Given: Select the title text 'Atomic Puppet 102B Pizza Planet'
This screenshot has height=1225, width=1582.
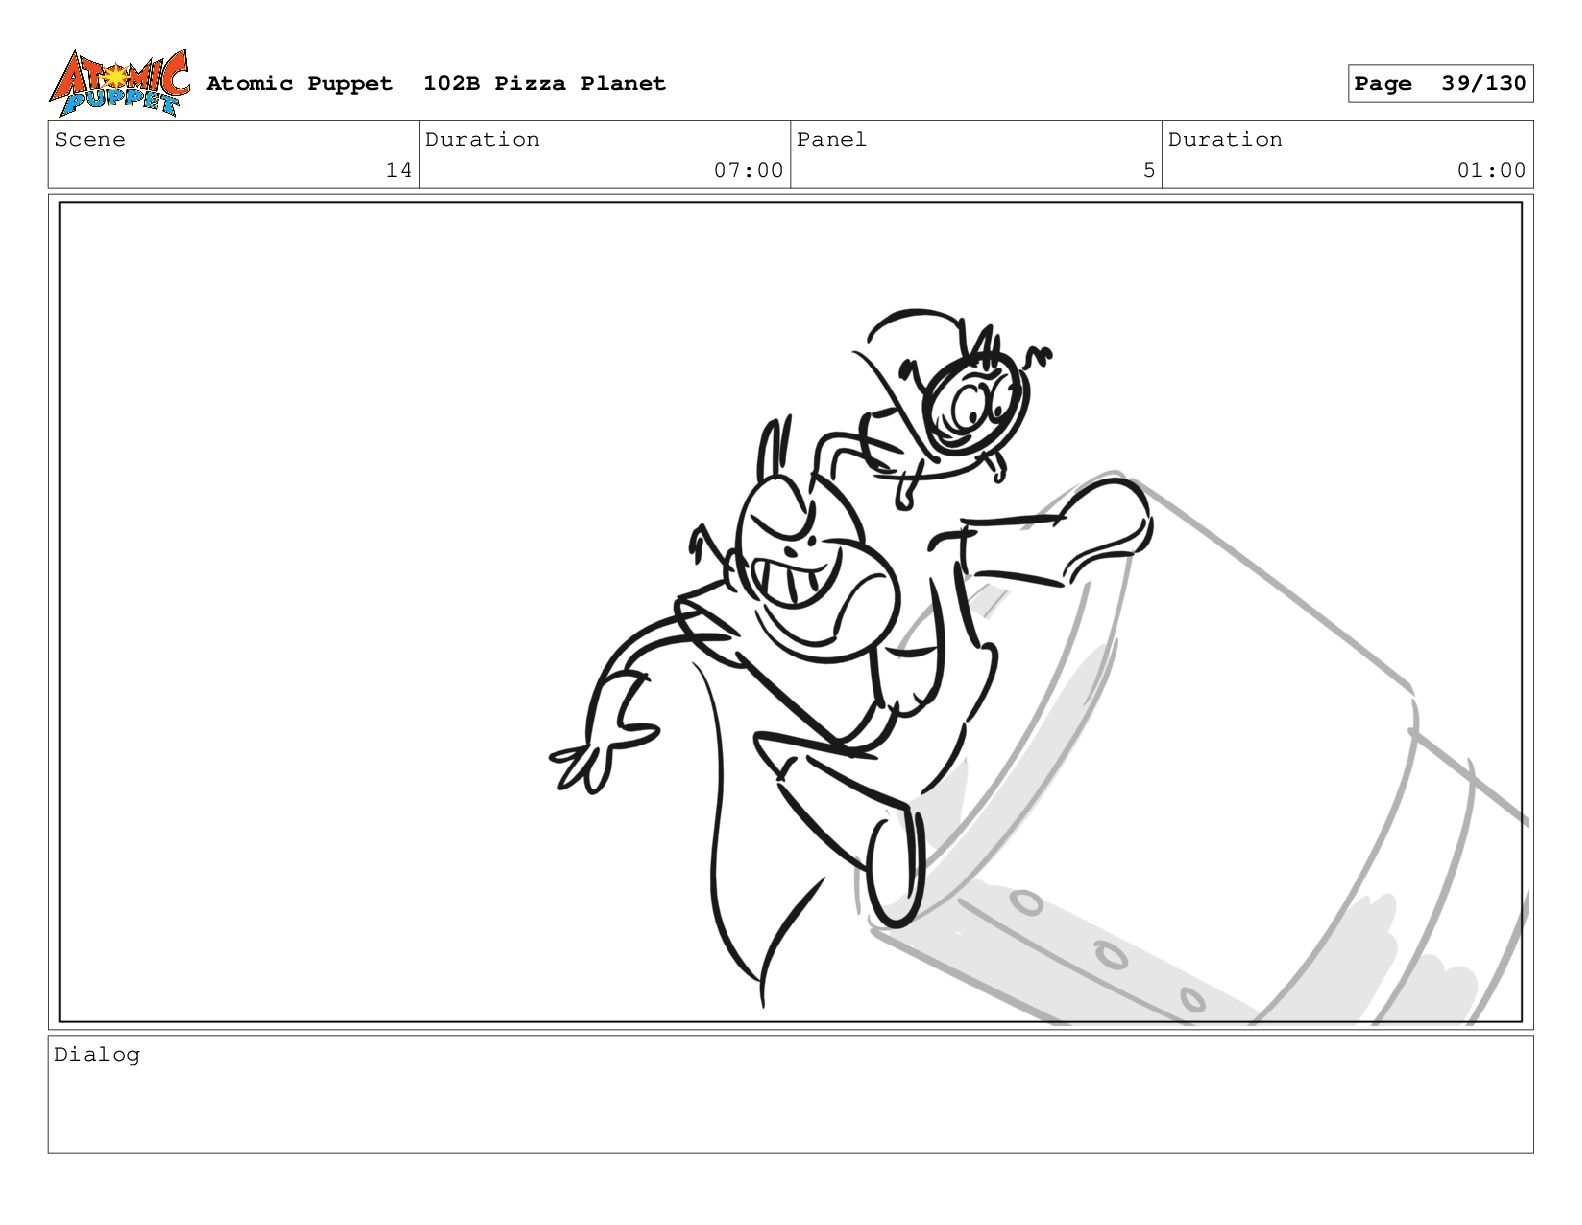Looking at the screenshot, I should [436, 83].
